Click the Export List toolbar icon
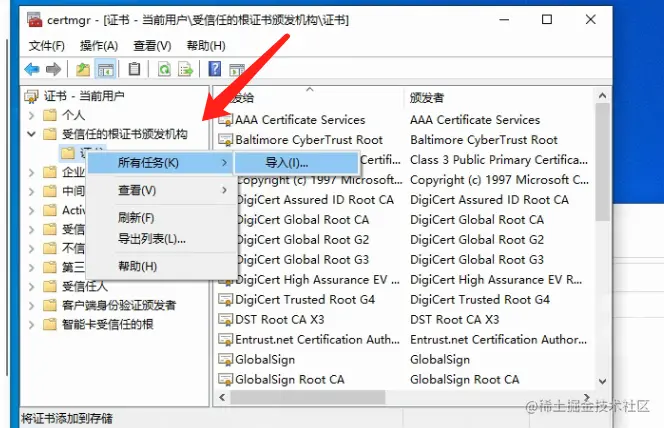This screenshot has width=664, height=428. [185, 69]
